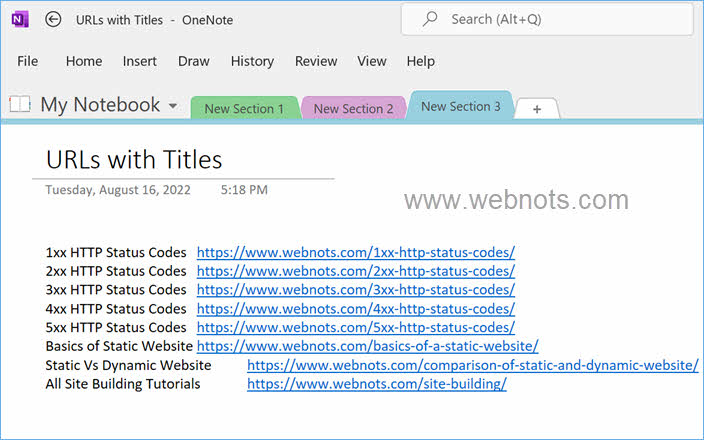Click text All Site Building Tutorials
Image resolution: width=704 pixels, height=440 pixels.
123,384
